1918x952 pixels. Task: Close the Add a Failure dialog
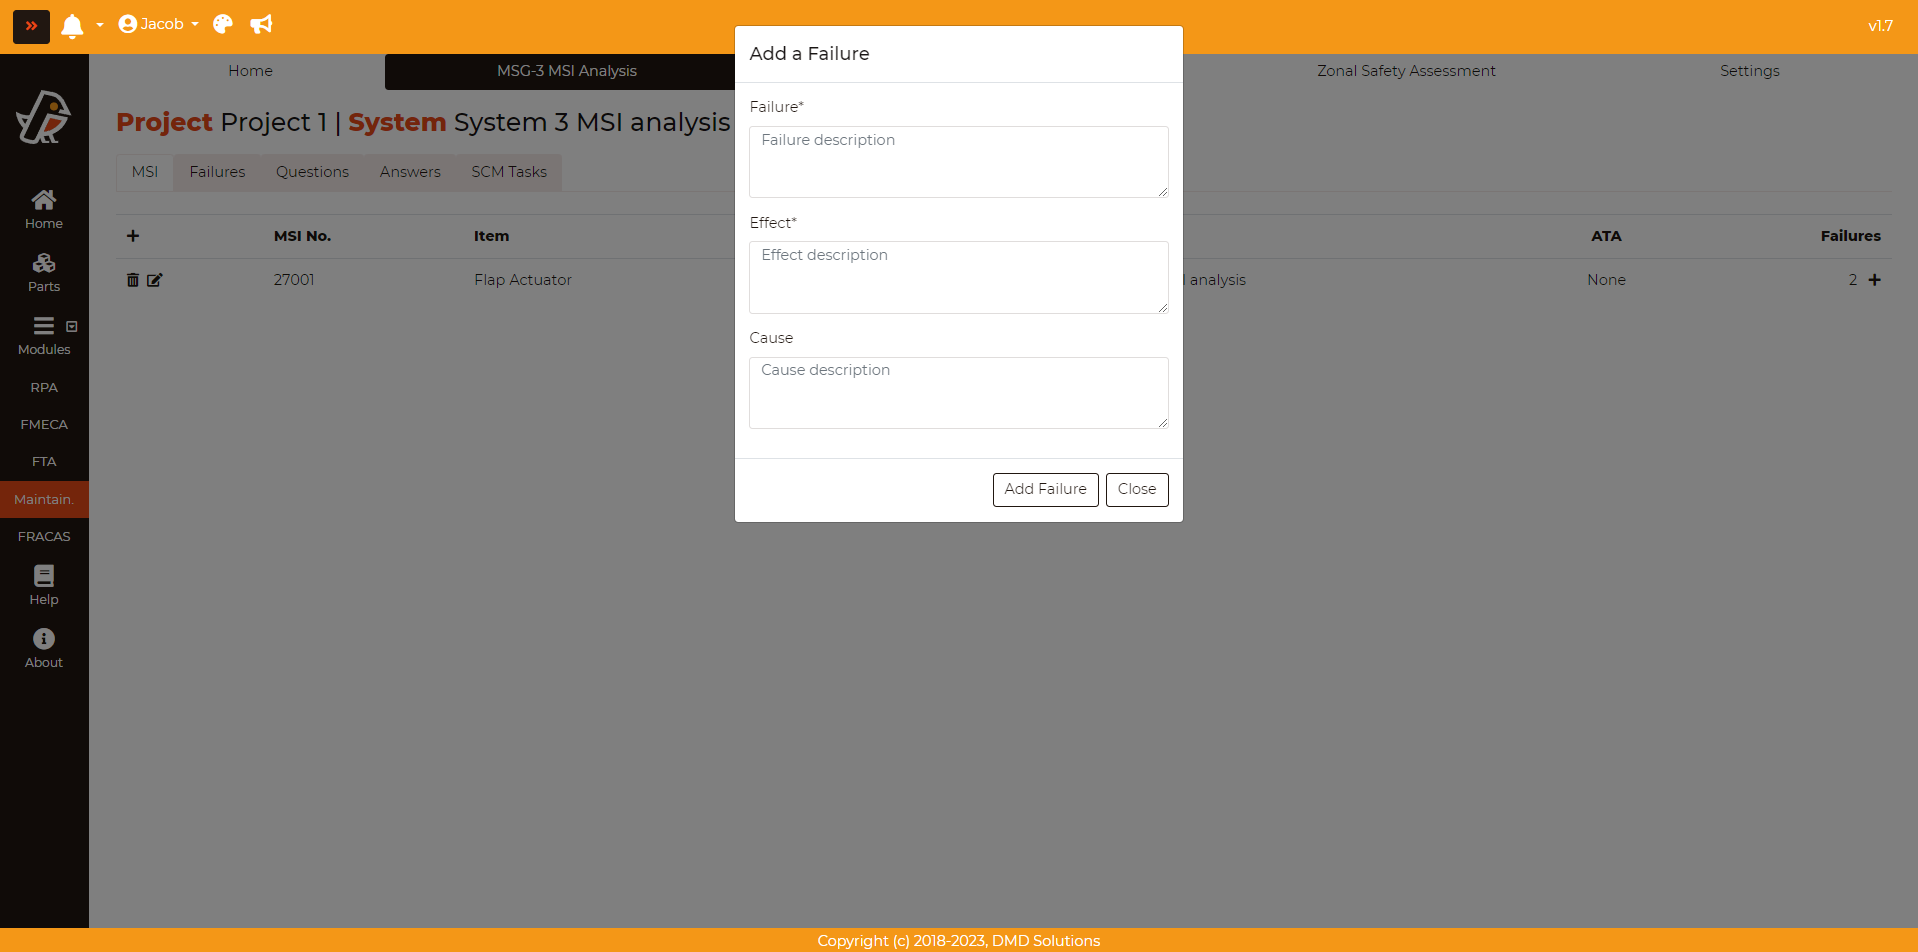click(x=1137, y=489)
